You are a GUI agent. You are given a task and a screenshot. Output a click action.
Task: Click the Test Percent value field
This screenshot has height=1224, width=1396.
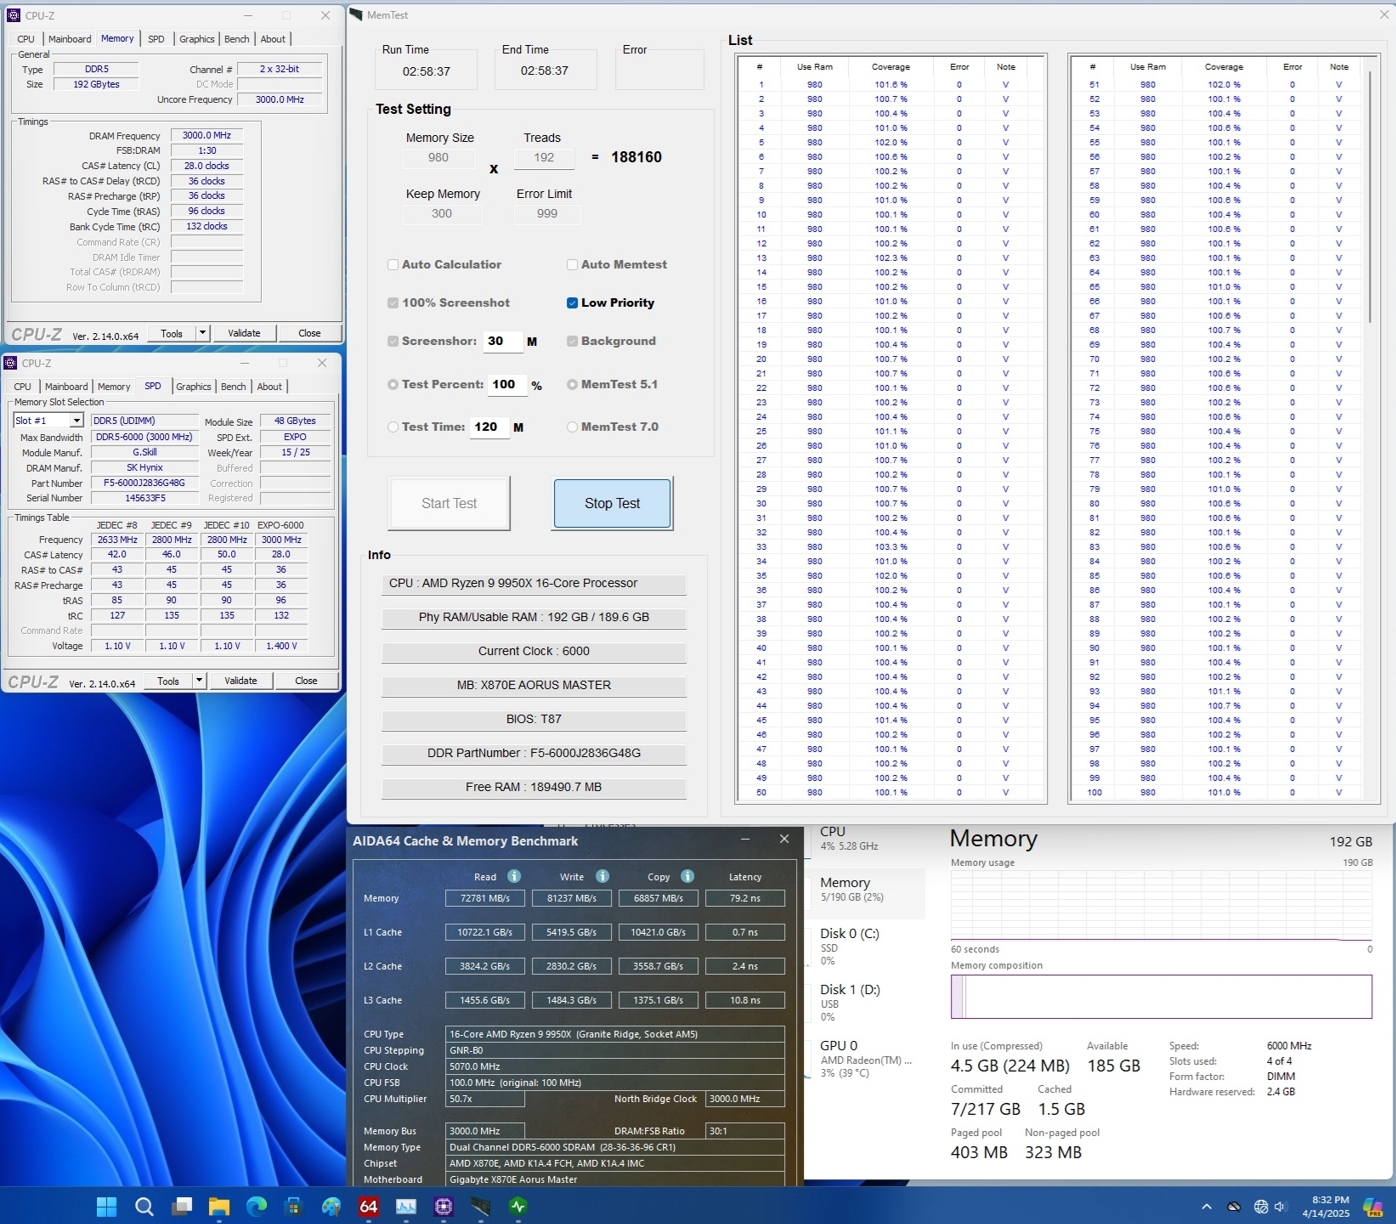click(x=507, y=384)
